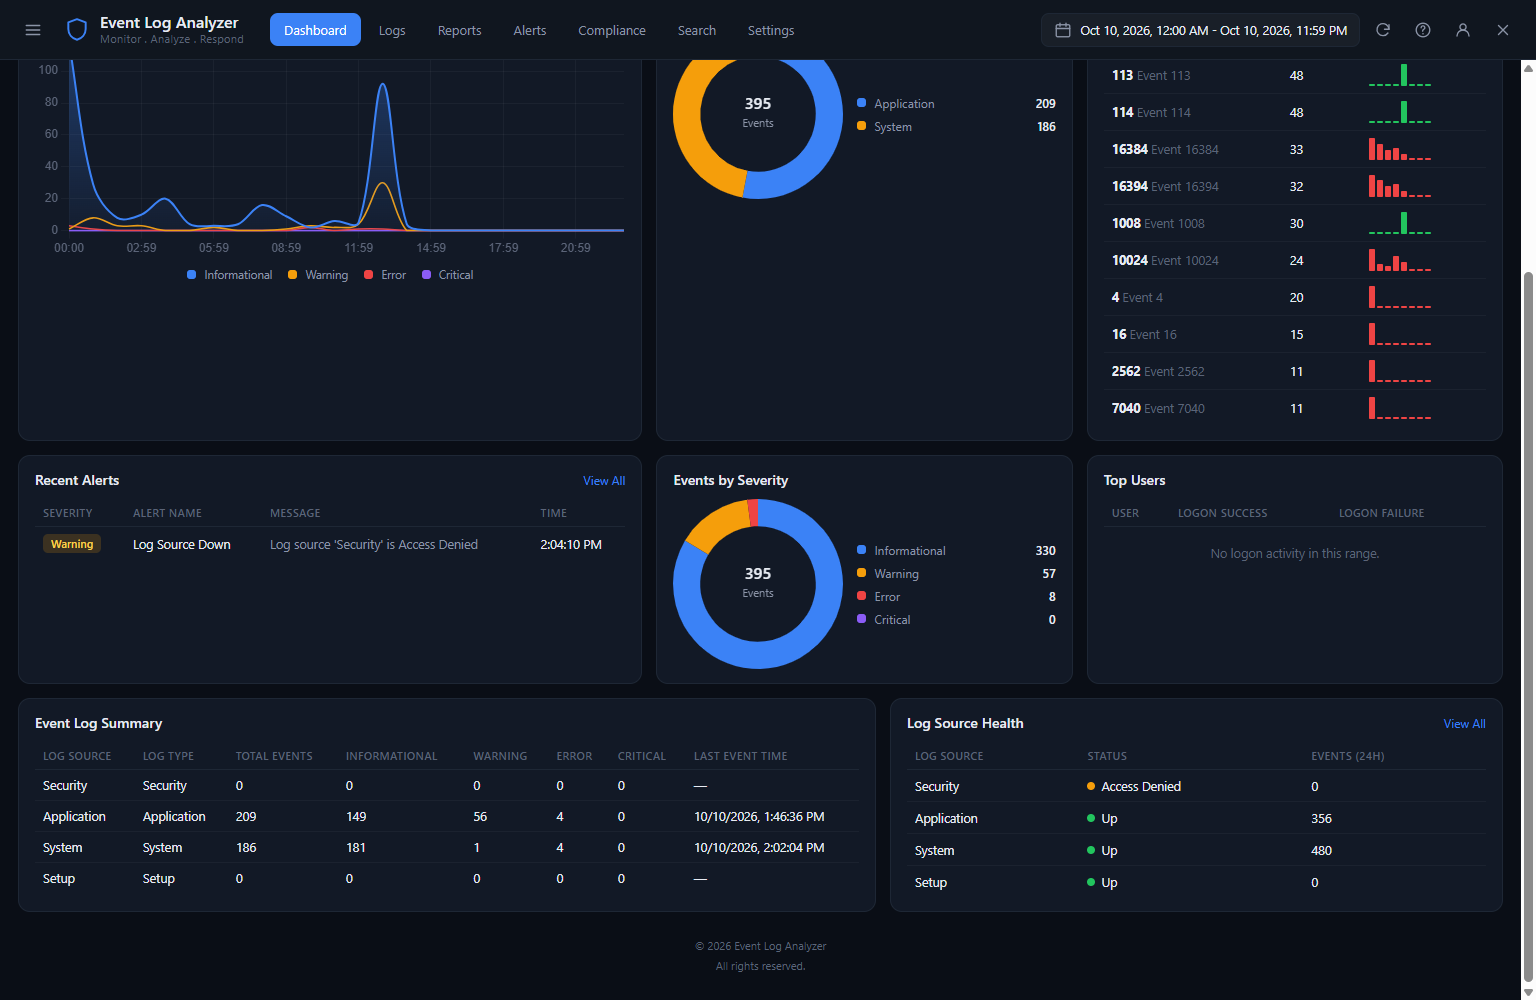The image size is (1536, 1000).
Task: Click event count 48 for Event 114
Action: point(1296,113)
